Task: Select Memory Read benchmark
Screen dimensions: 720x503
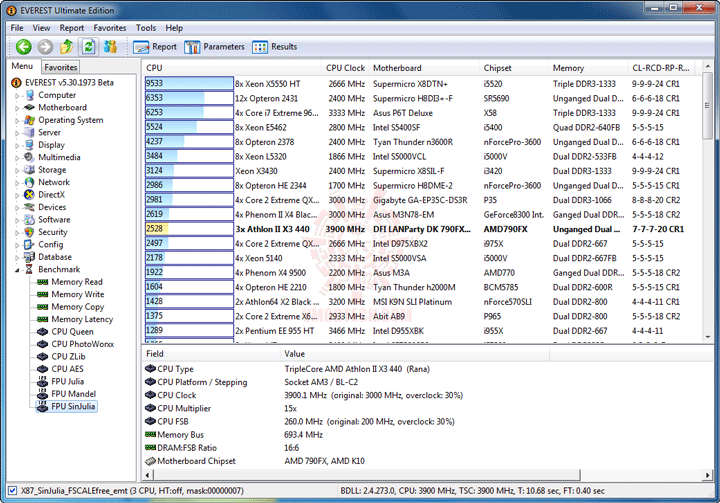Action: (x=77, y=282)
